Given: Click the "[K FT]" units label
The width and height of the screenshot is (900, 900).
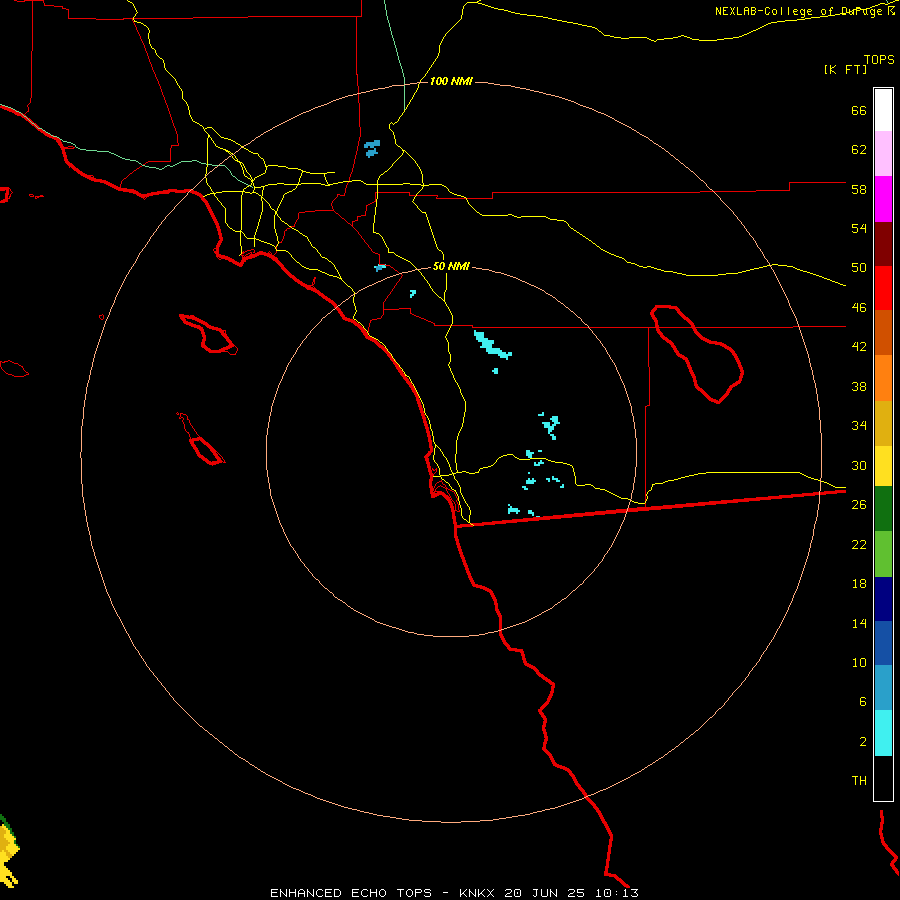Looking at the screenshot, I should (845, 69).
